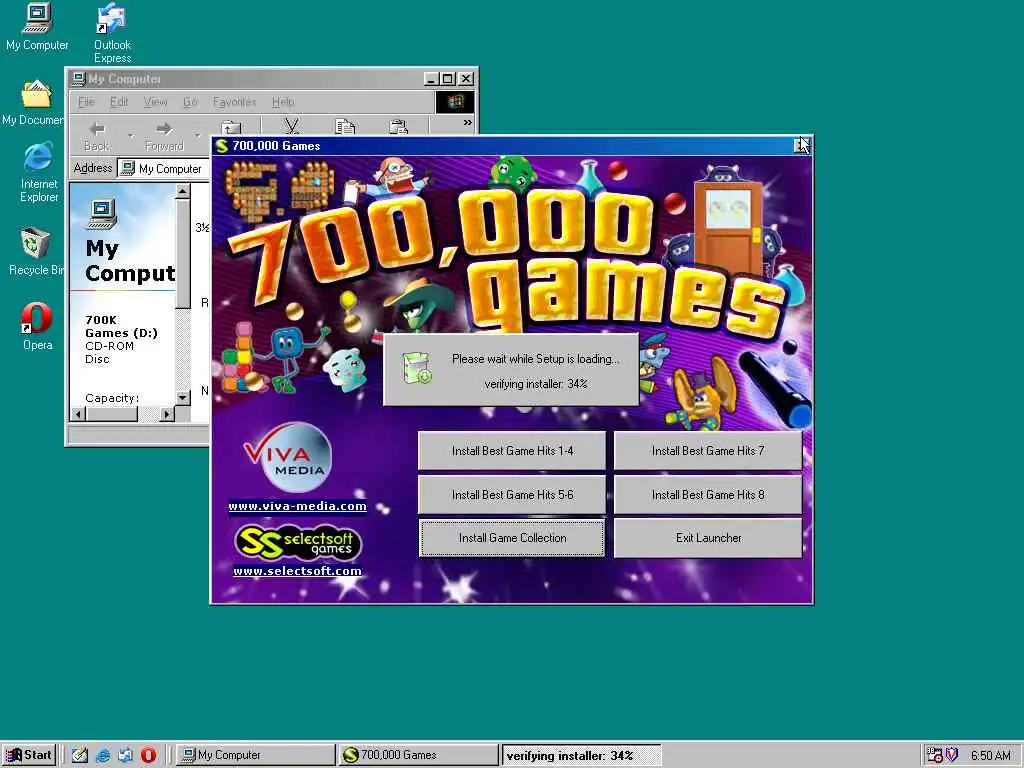Open the My Documents desktop folder
The height and width of the screenshot is (768, 1024).
coord(34,103)
